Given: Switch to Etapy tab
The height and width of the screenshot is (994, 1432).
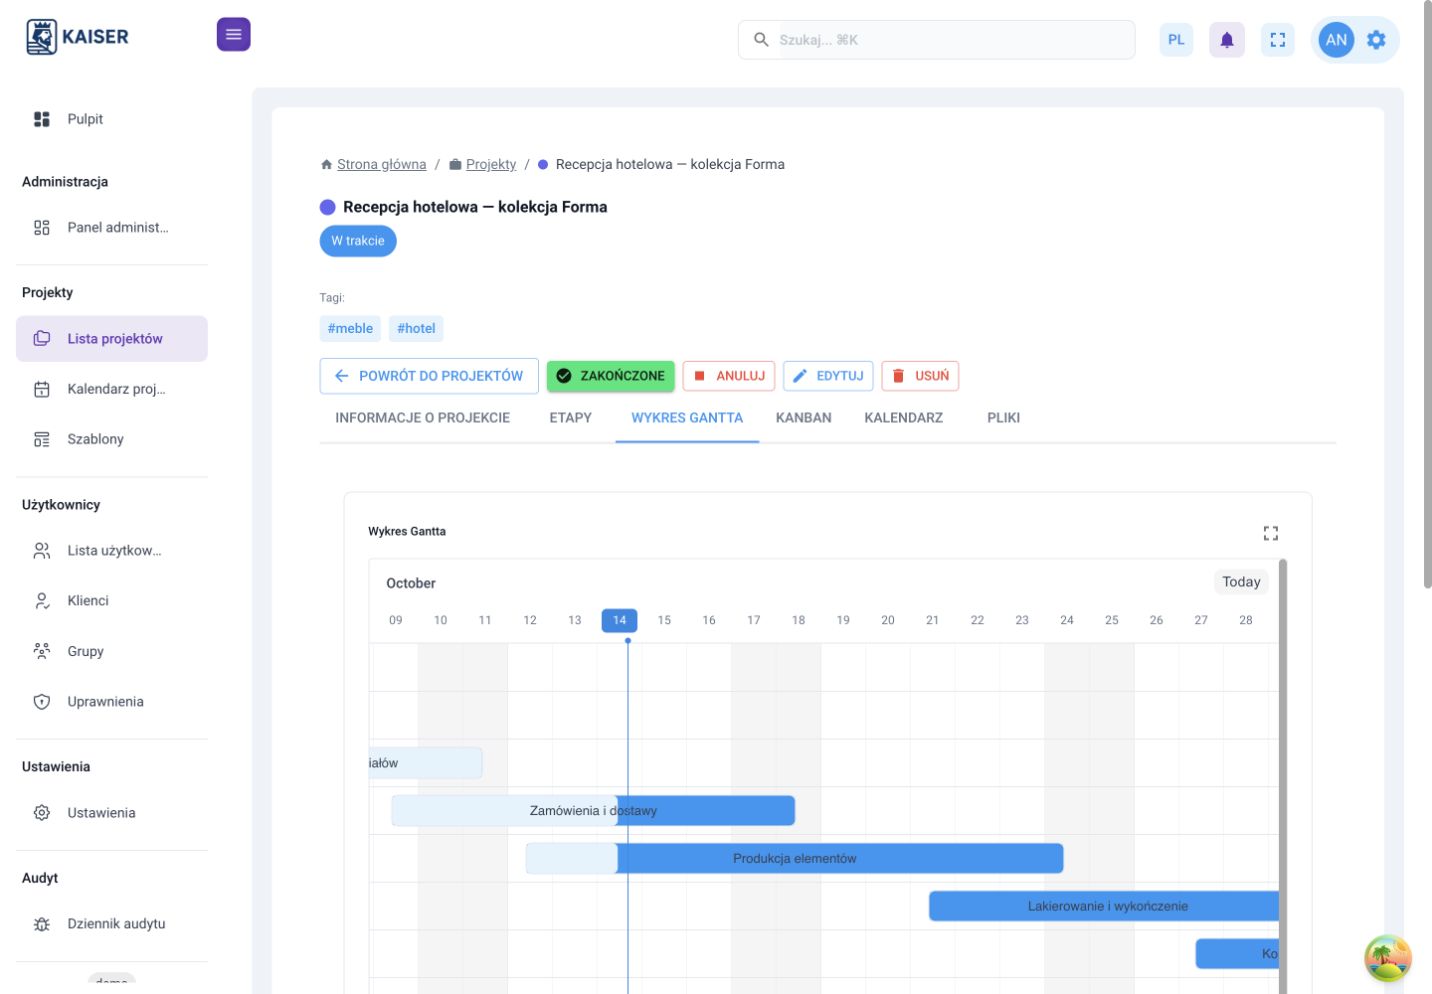Looking at the screenshot, I should pos(570,418).
